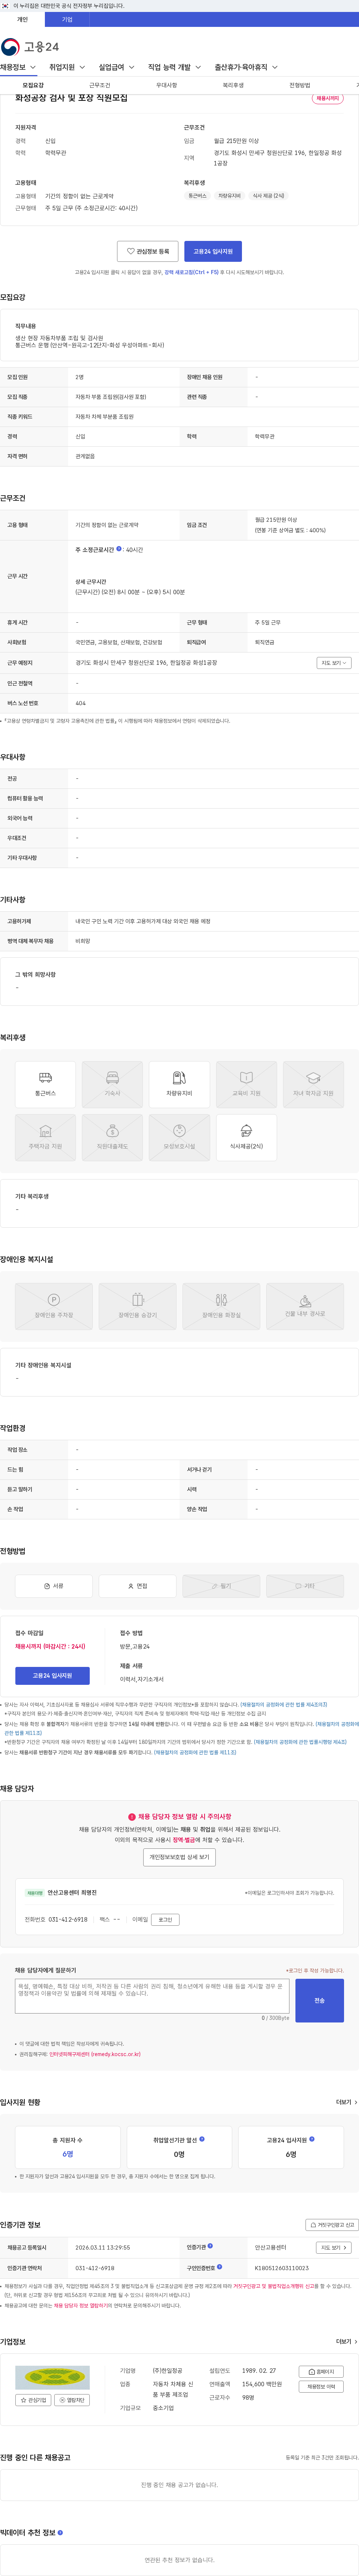
Task: Click the 고용24 입사지원 button under 접수 마감일
Action: 52,1675
